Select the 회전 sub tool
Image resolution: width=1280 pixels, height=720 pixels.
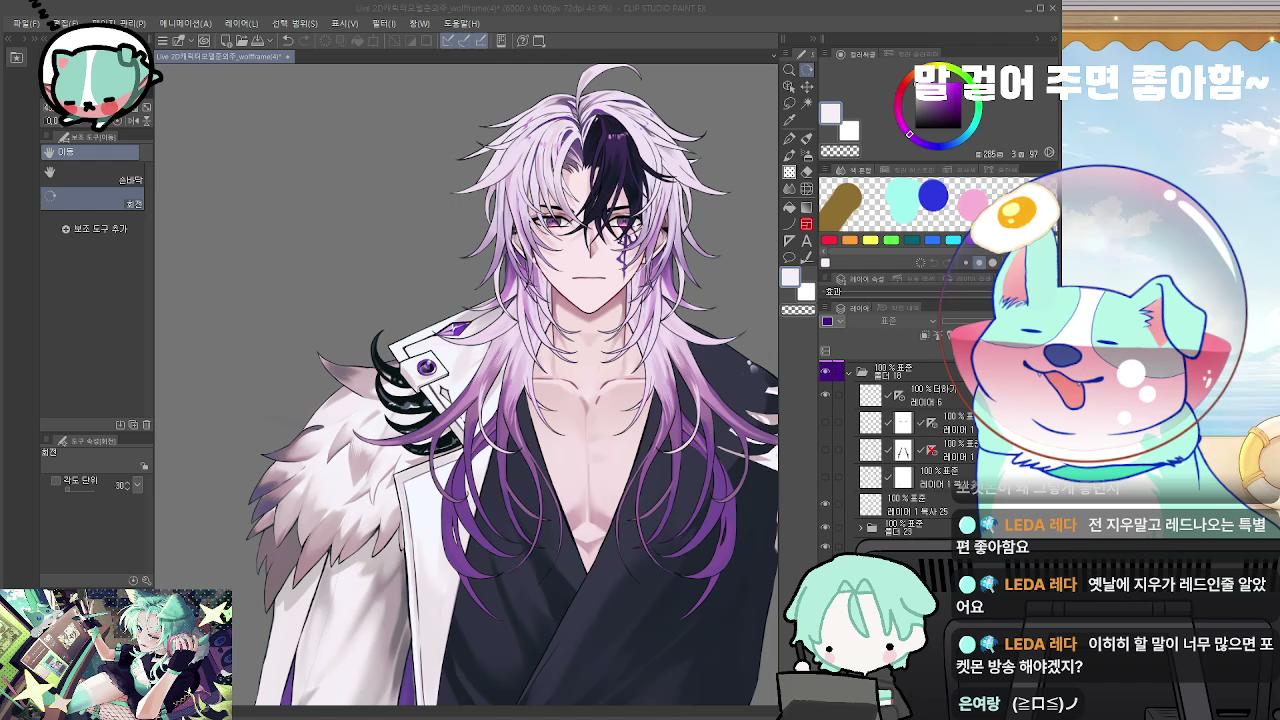(x=92, y=199)
